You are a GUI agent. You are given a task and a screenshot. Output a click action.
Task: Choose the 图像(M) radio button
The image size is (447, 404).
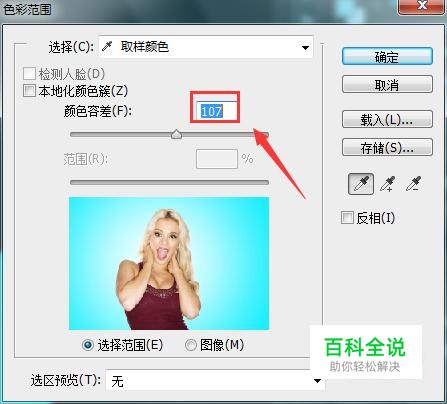coord(191,345)
